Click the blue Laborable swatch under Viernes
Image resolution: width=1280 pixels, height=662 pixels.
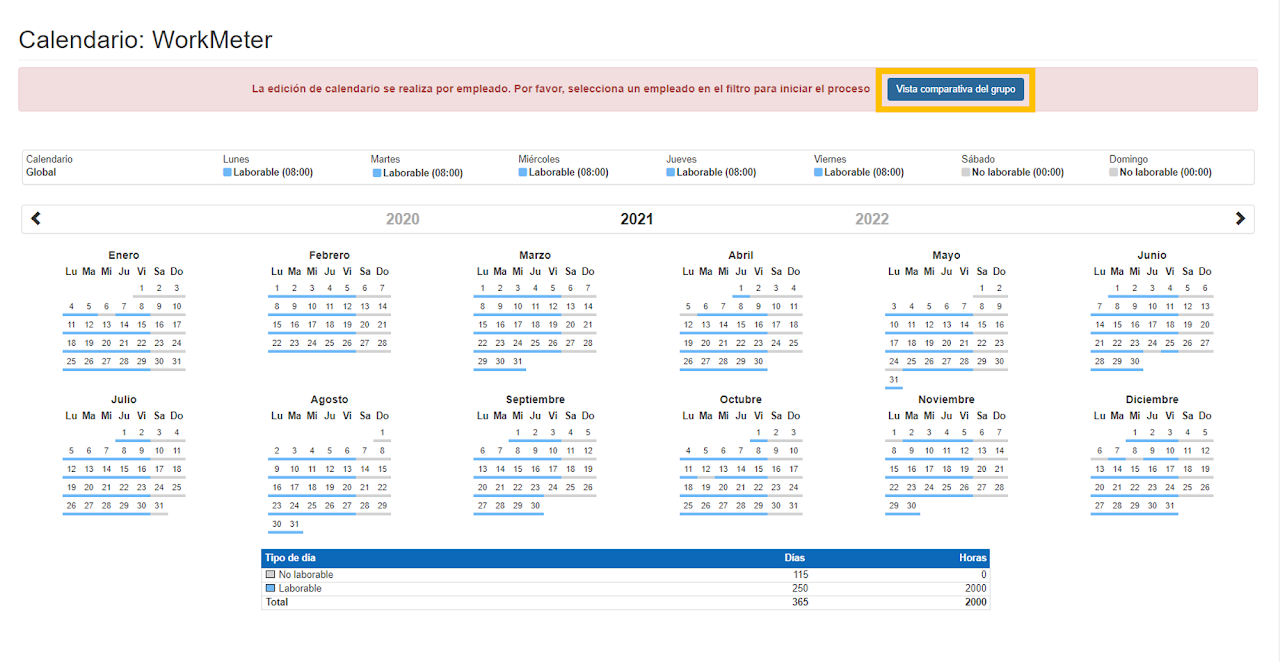[819, 173]
